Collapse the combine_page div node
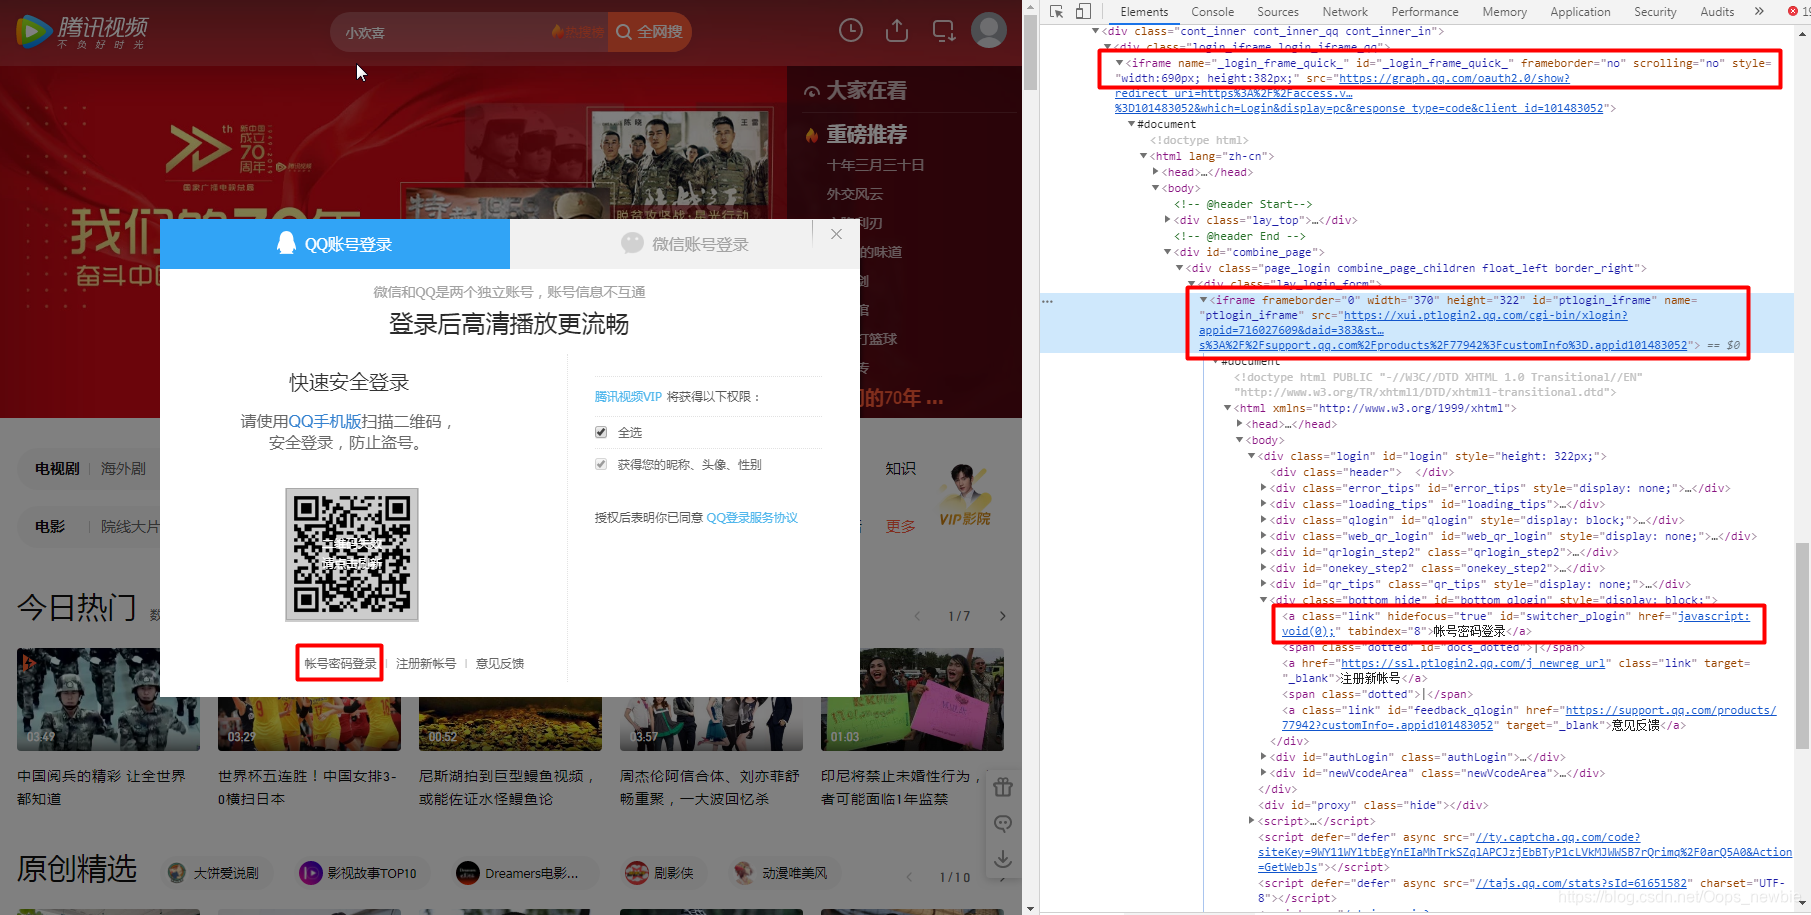The width and height of the screenshot is (1811, 915). coord(1167,252)
